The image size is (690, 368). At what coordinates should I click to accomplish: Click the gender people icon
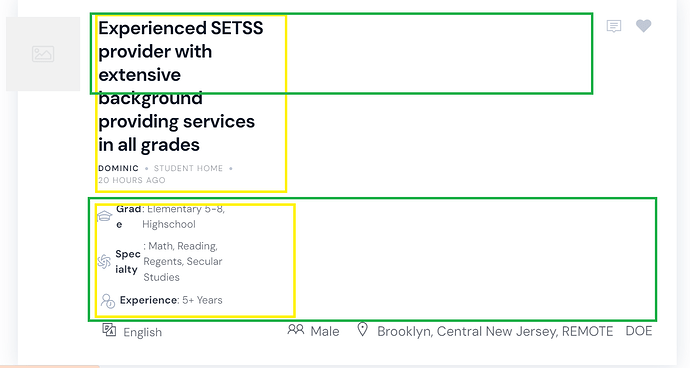296,329
